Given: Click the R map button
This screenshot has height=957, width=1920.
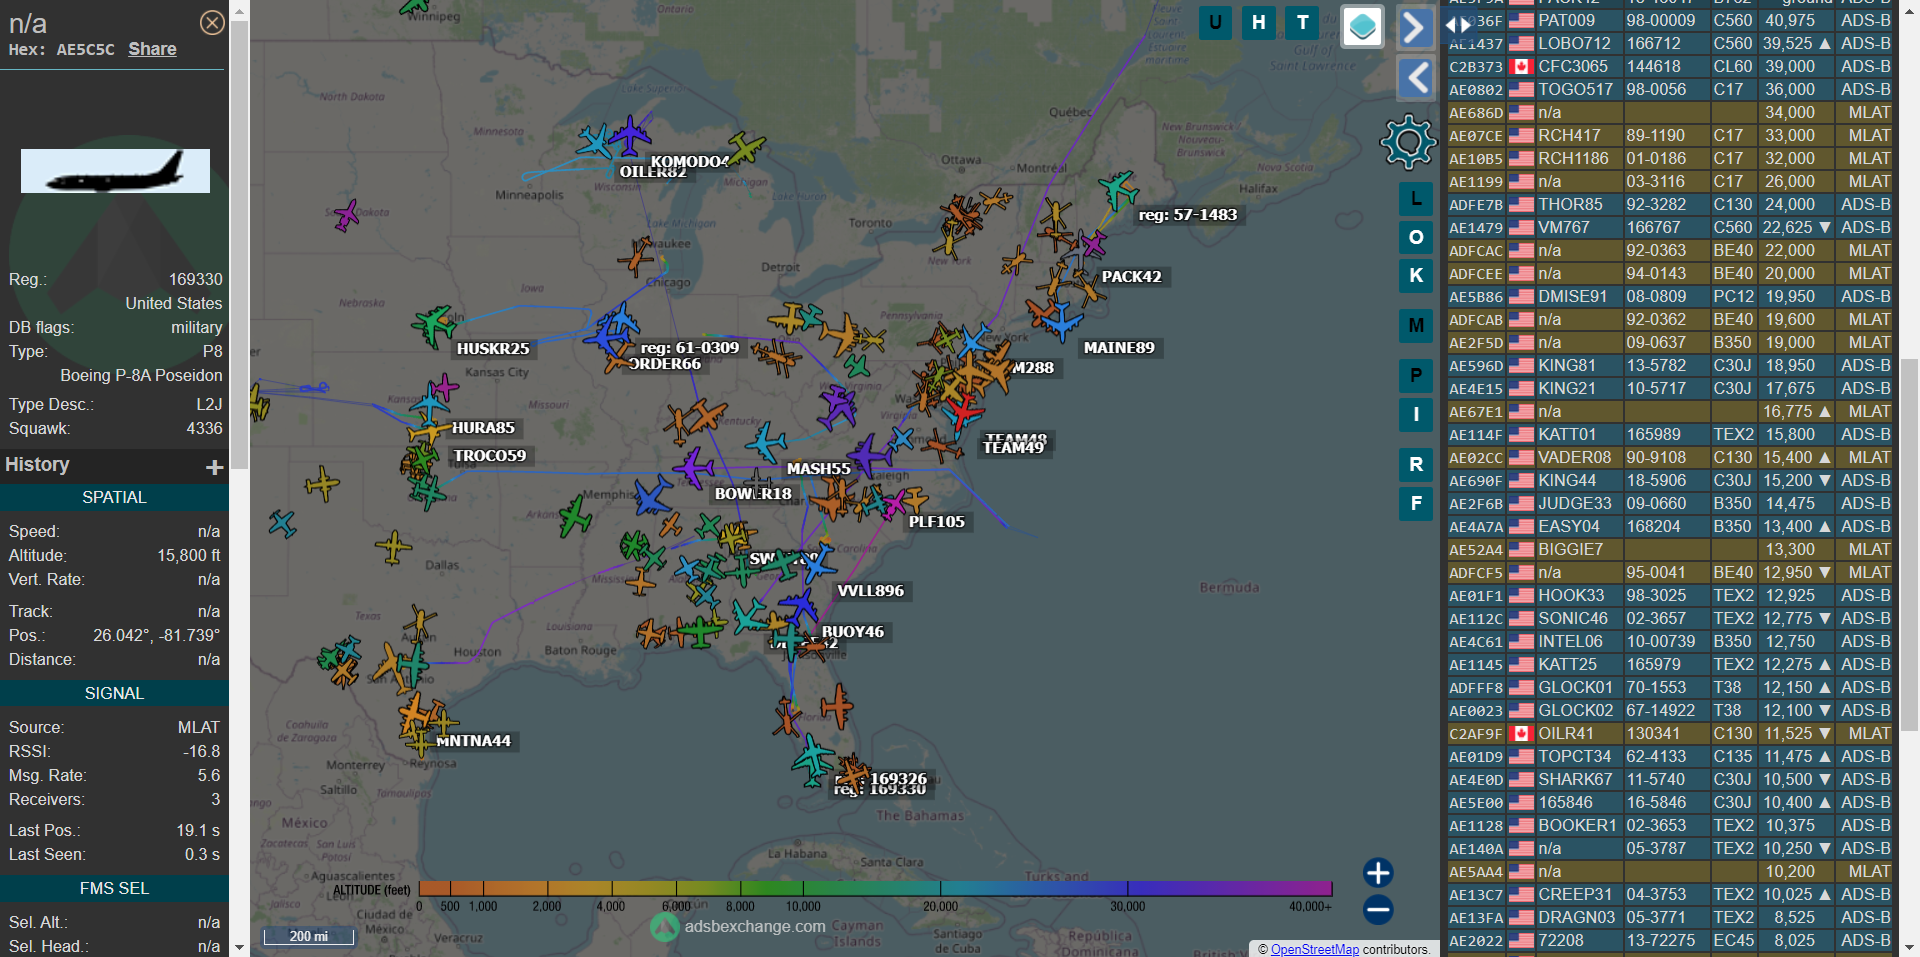Looking at the screenshot, I should click(x=1416, y=465).
